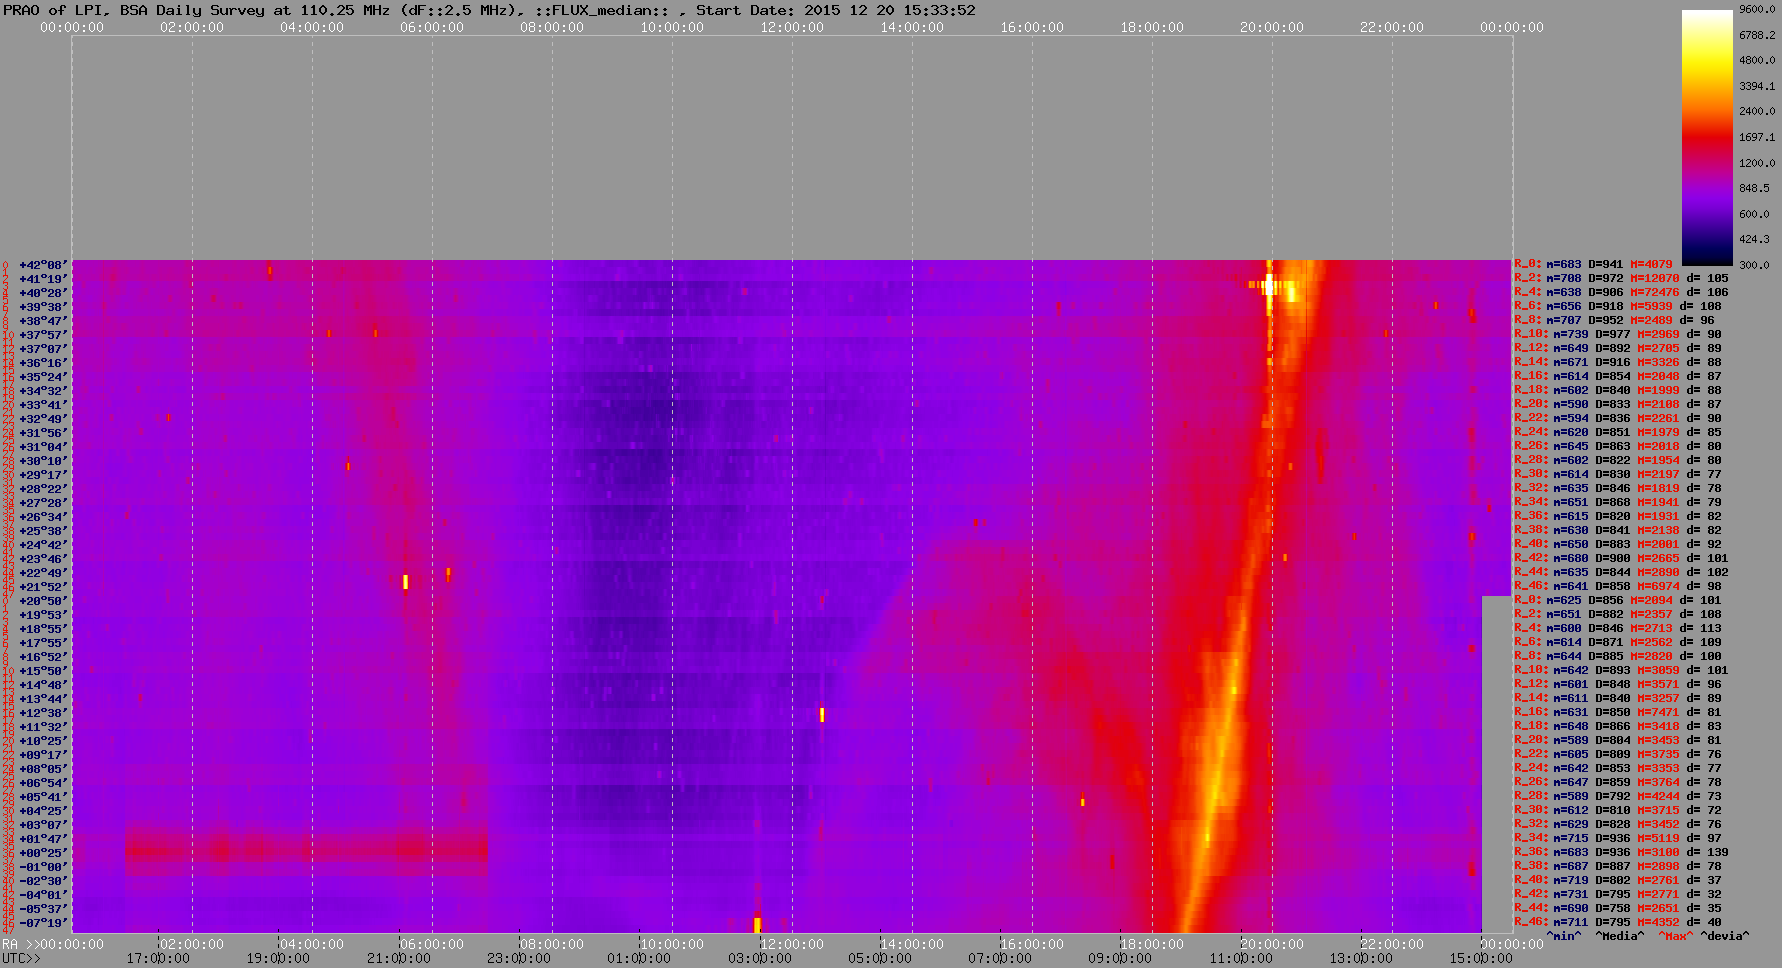The height and width of the screenshot is (968, 1782).
Task: Click declination label +37°57'
Action: coord(43,335)
